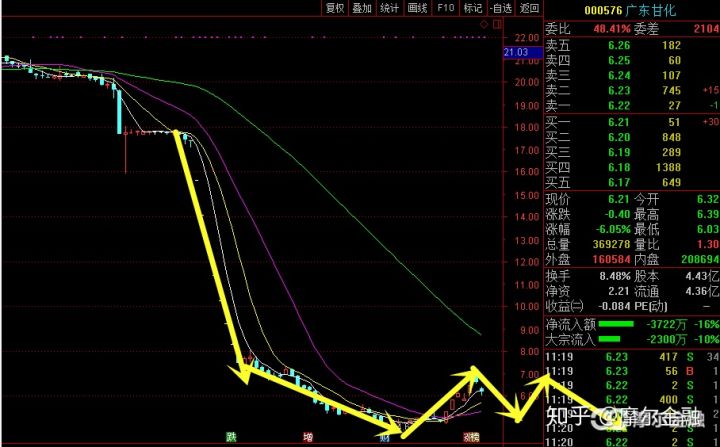This screenshot has width=720, height=447.
Task: Select the 卖三 row price 6.24
Action: point(619,75)
